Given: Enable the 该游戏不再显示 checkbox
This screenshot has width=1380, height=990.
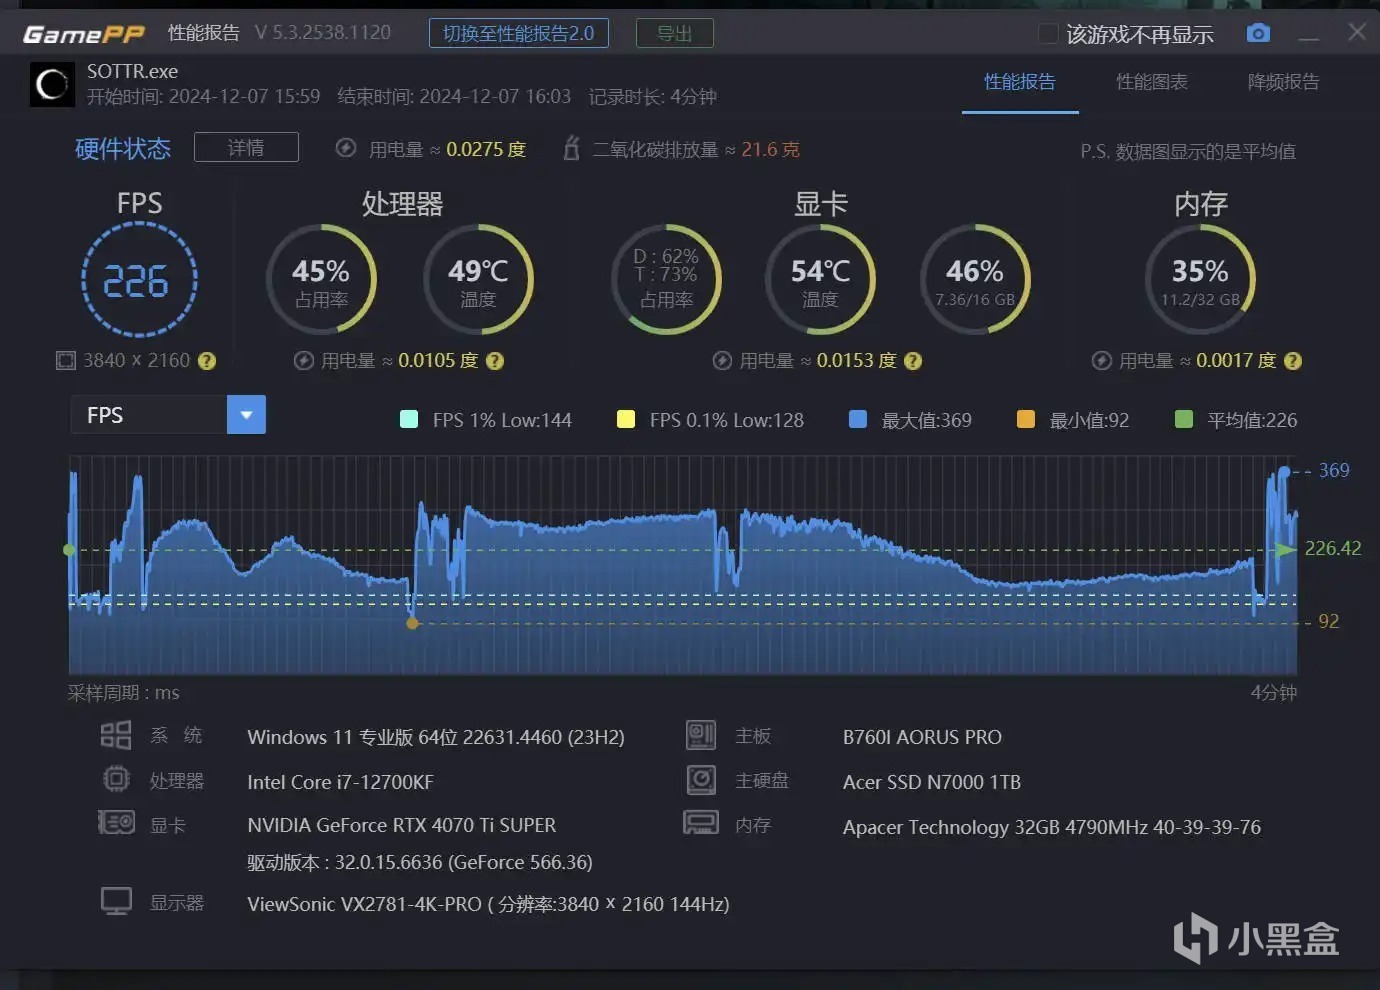Looking at the screenshot, I should tap(1048, 34).
